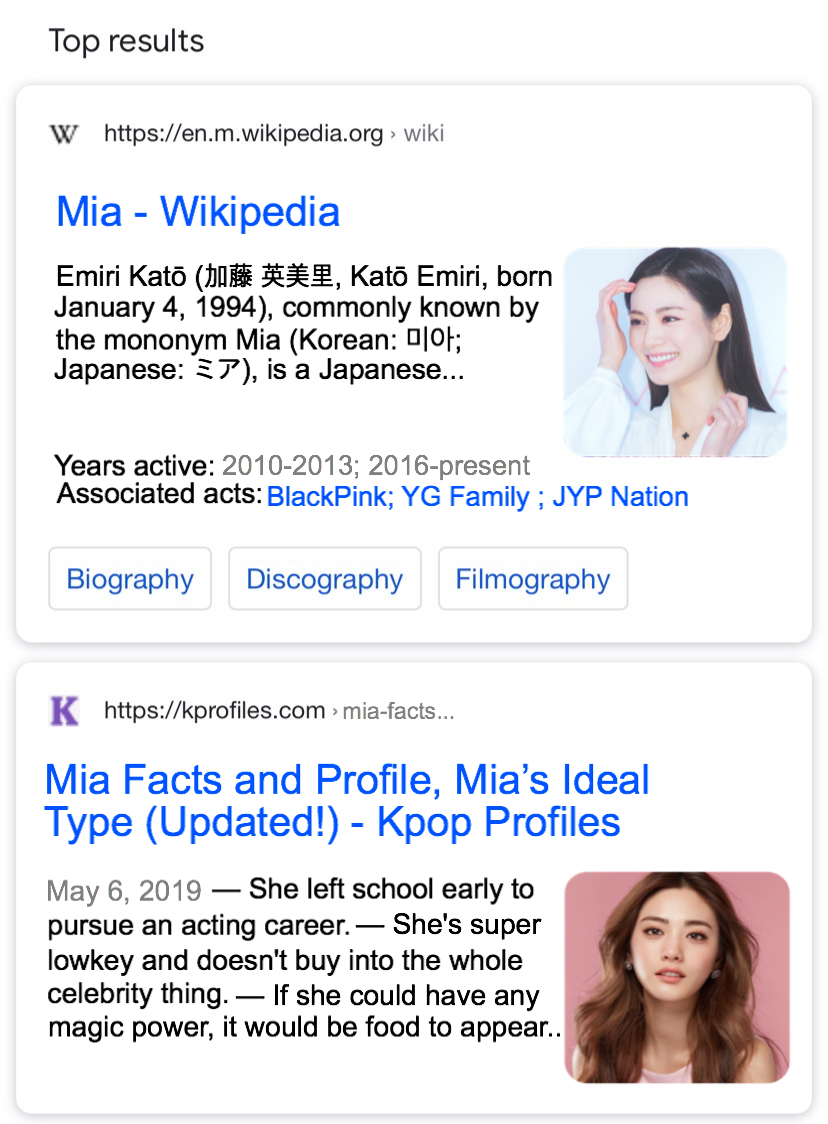
Task: Click the en.m.wikipedia.org URL text
Action: tap(244, 133)
